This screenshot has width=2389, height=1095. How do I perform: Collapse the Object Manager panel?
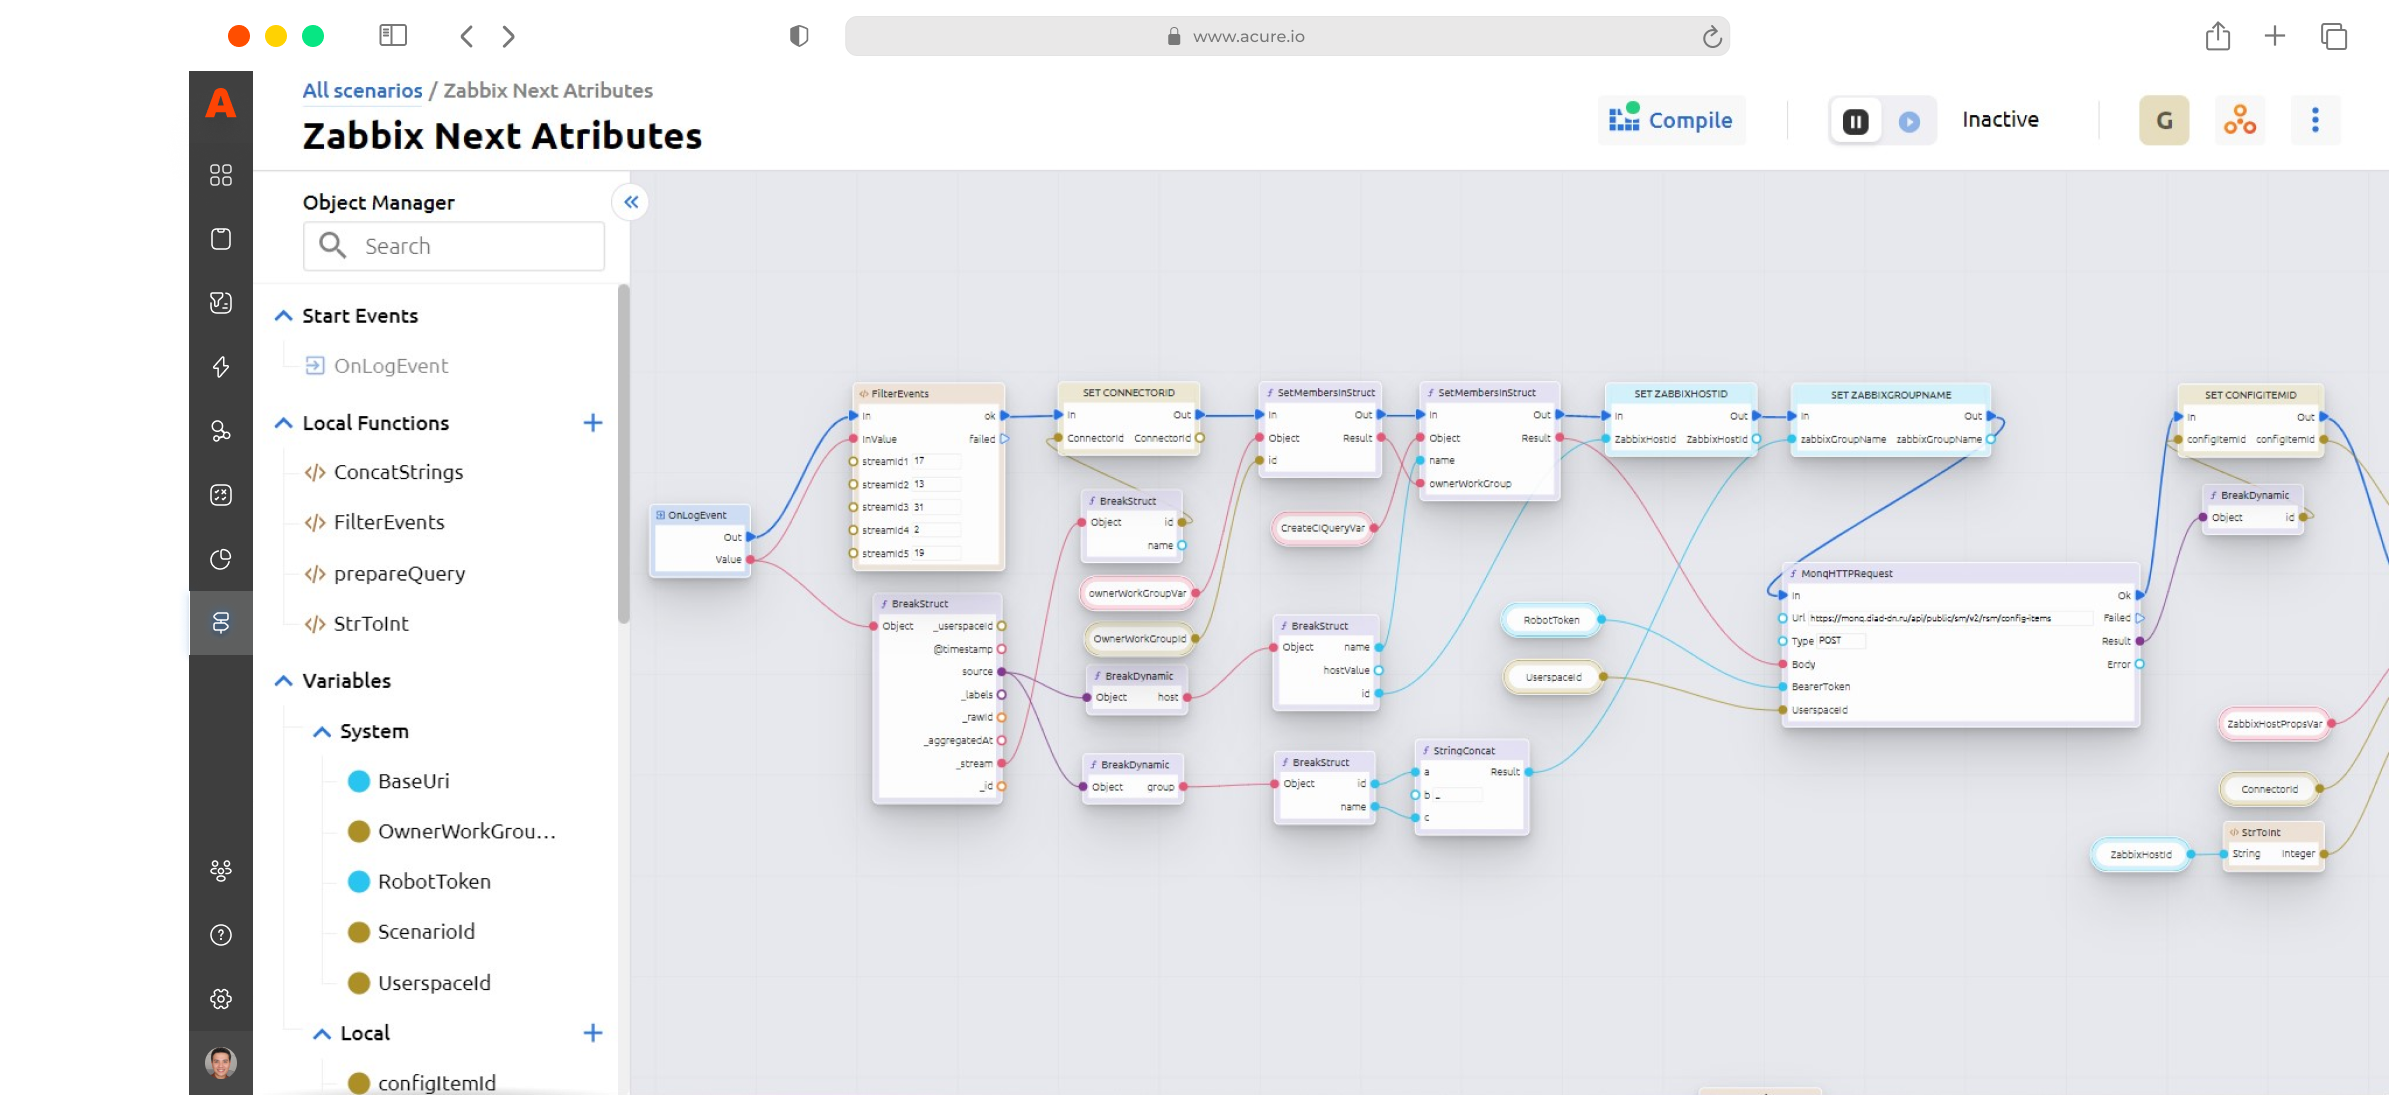point(631,202)
